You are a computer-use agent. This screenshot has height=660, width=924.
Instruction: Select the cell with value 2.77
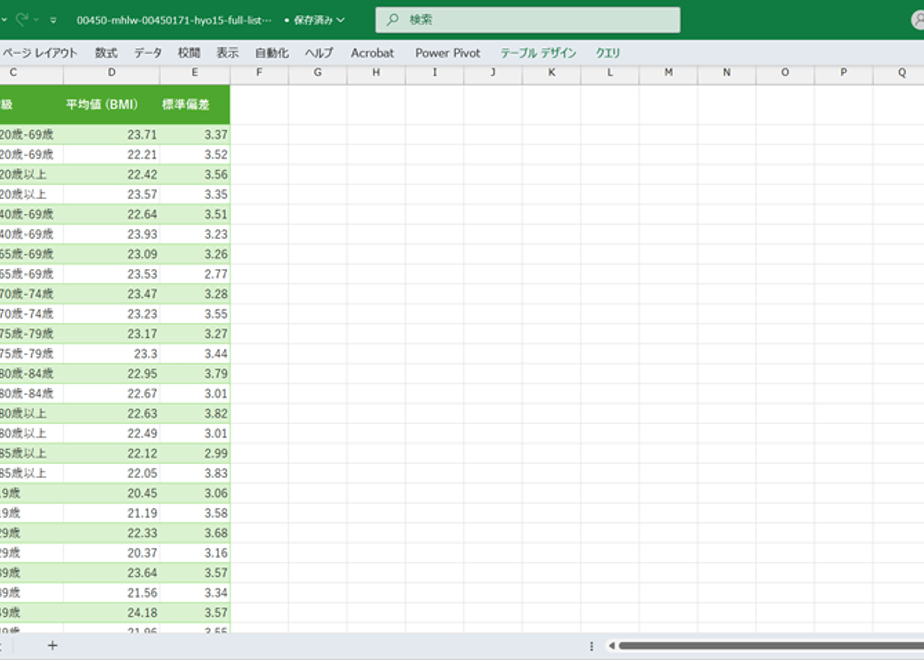tap(195, 274)
